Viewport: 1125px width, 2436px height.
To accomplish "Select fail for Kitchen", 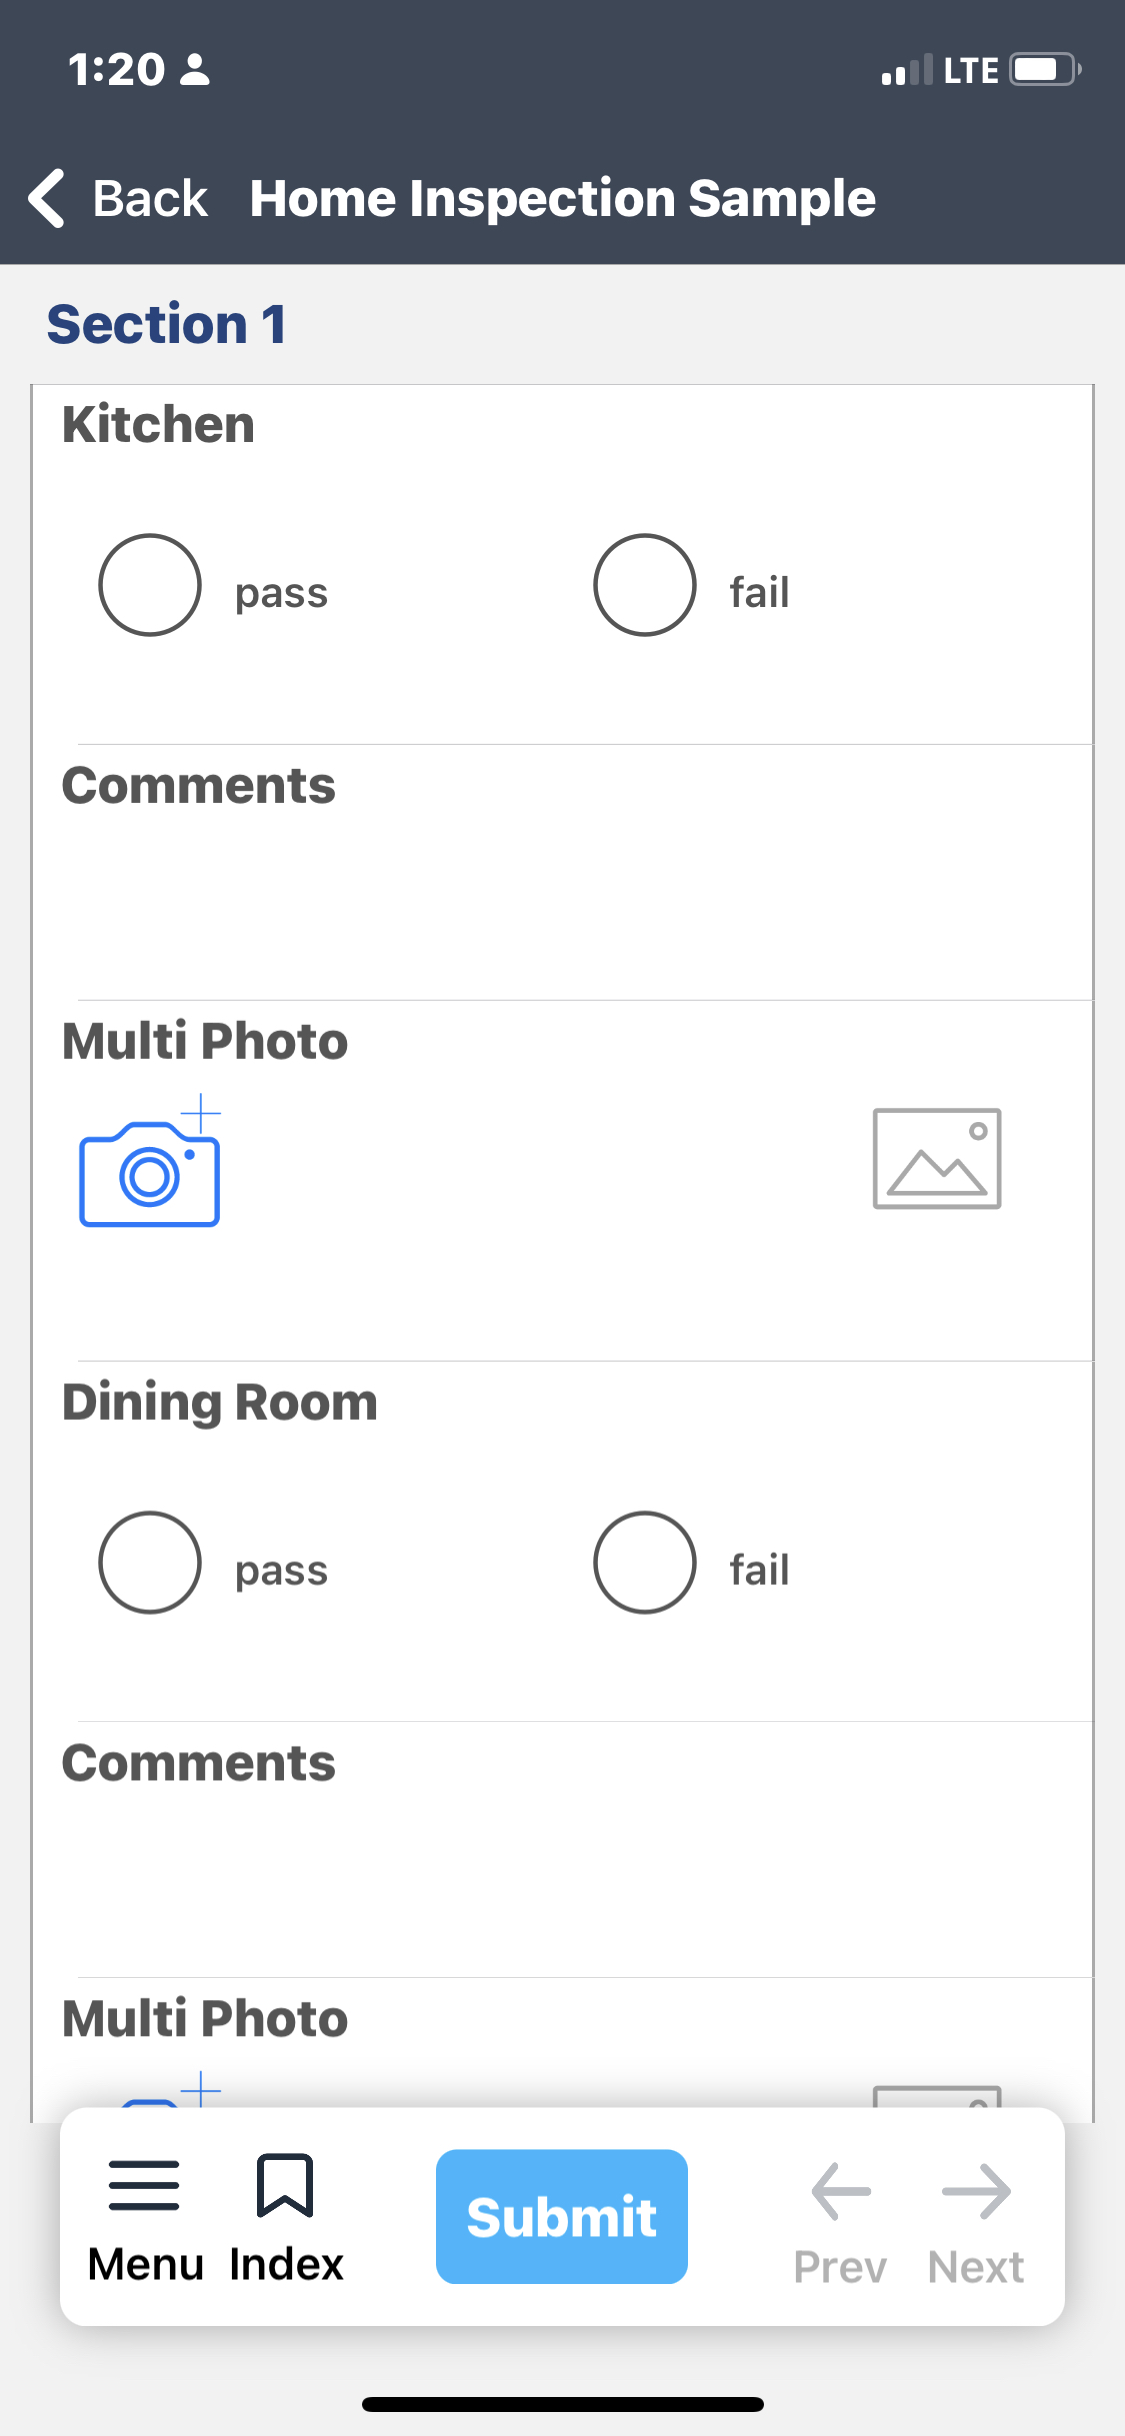I will click(645, 585).
